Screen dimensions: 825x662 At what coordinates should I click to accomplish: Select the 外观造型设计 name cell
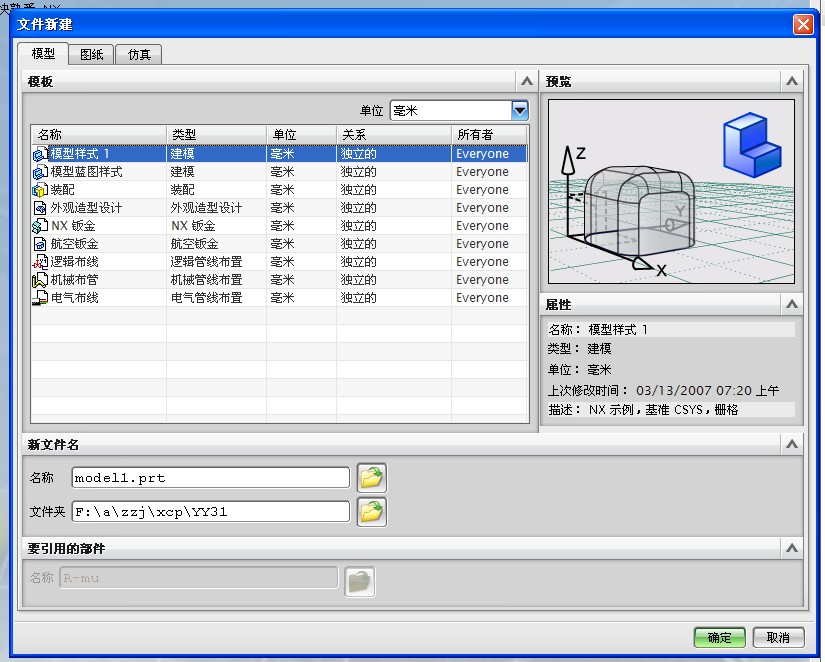[86, 208]
